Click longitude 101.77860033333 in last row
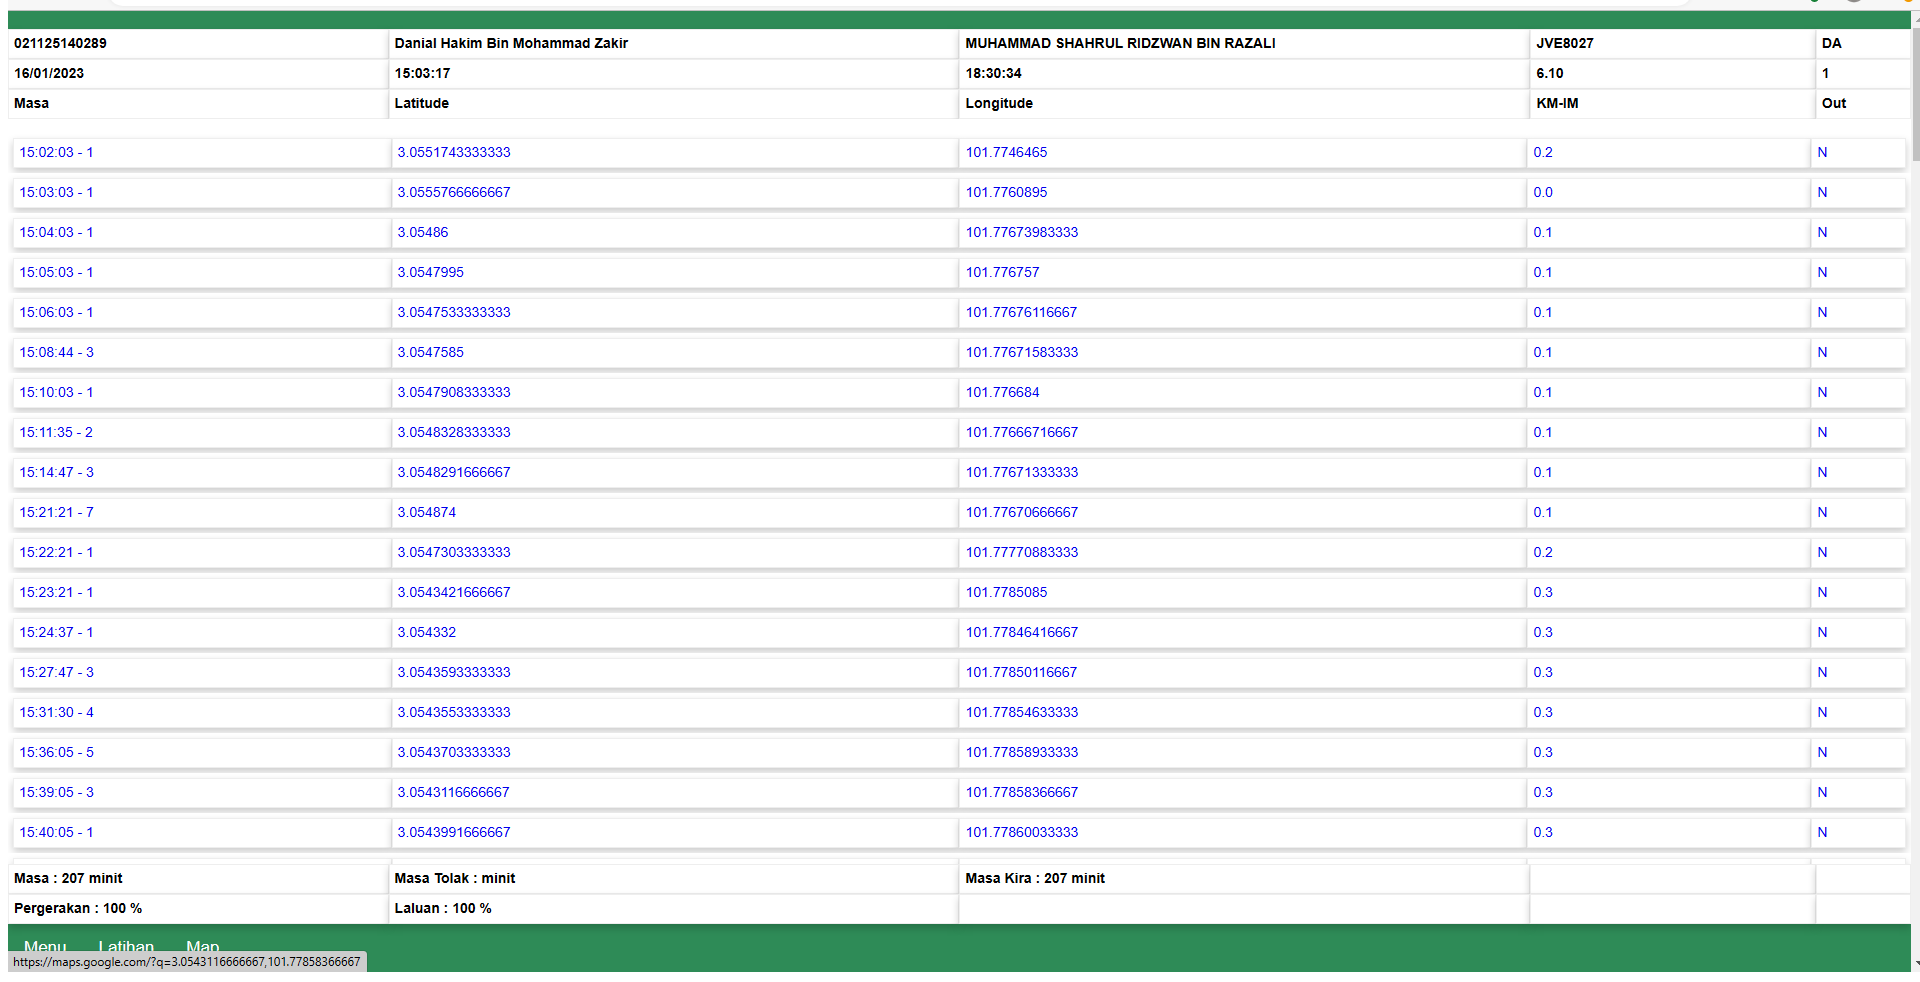The height and width of the screenshot is (982, 1920). coord(1021,832)
